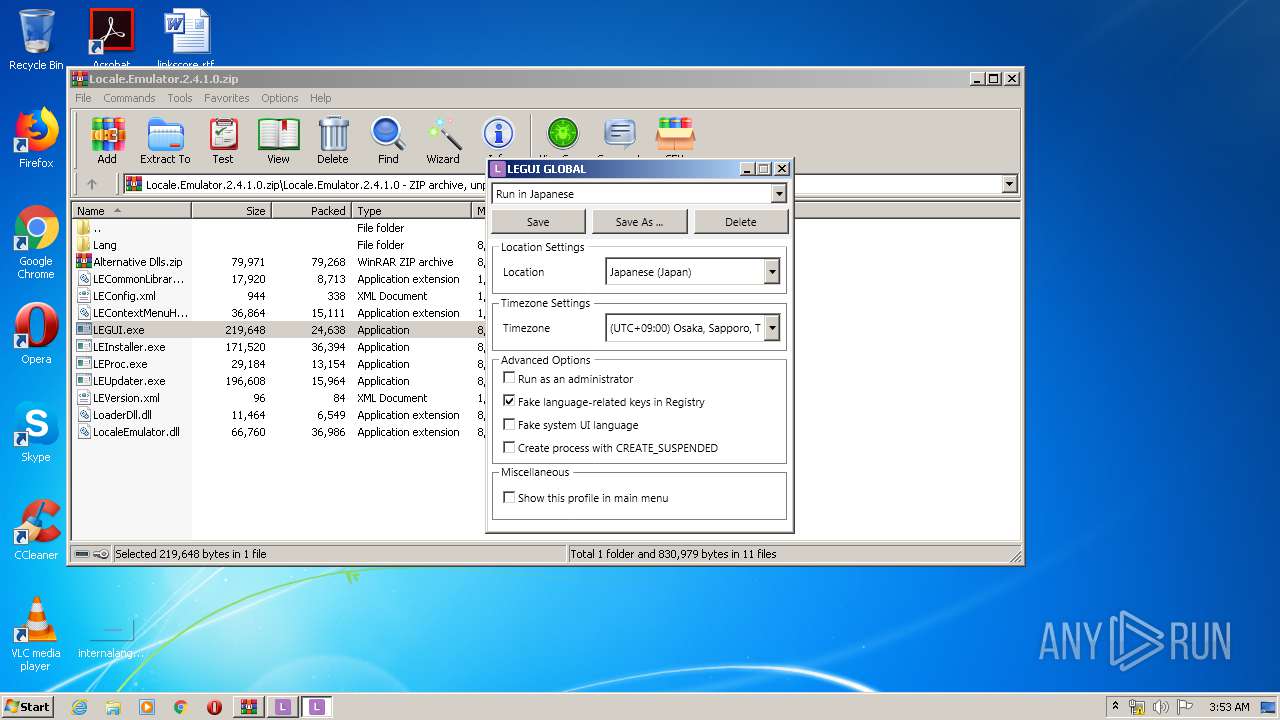This screenshot has height=720, width=1280.
Task: Go up one folder with the arrow icon
Action: [x=92, y=184]
